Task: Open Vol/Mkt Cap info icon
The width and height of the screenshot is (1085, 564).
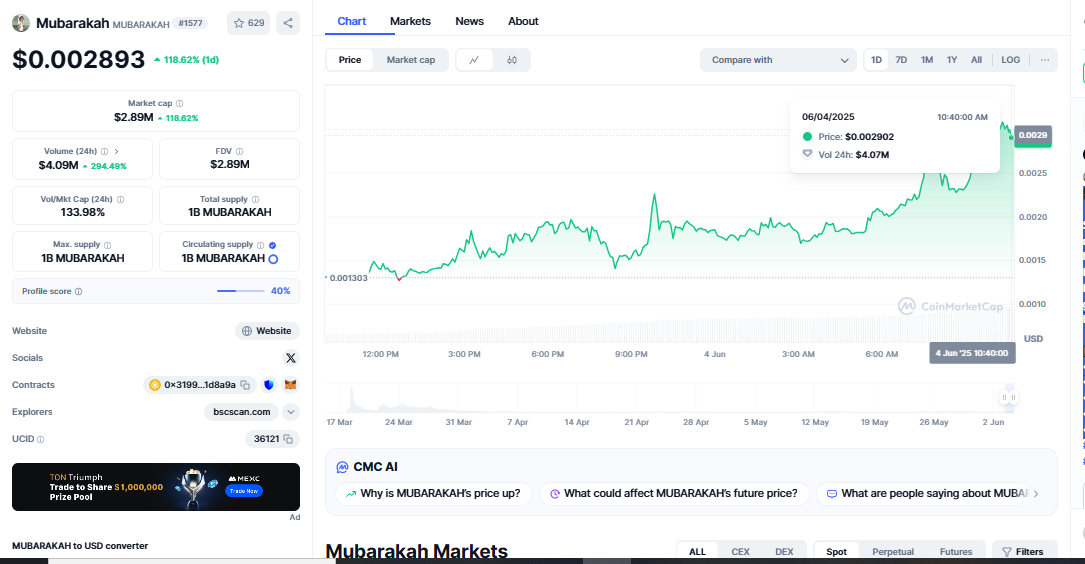Action: pyautogui.click(x=120, y=199)
